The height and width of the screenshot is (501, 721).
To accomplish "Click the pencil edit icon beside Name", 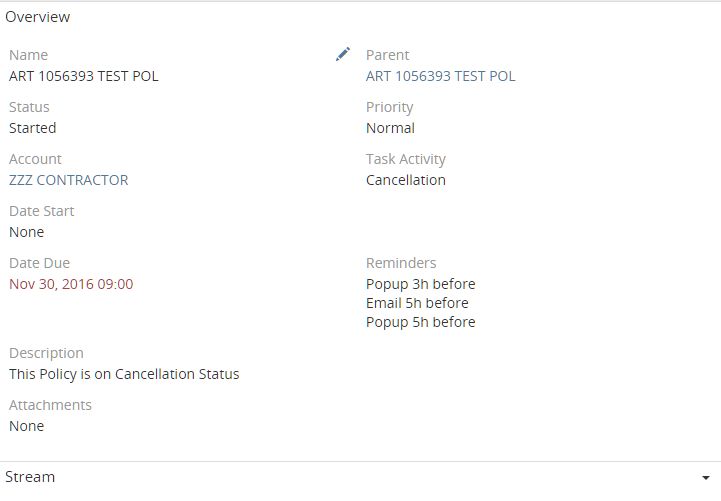I will 343,55.
